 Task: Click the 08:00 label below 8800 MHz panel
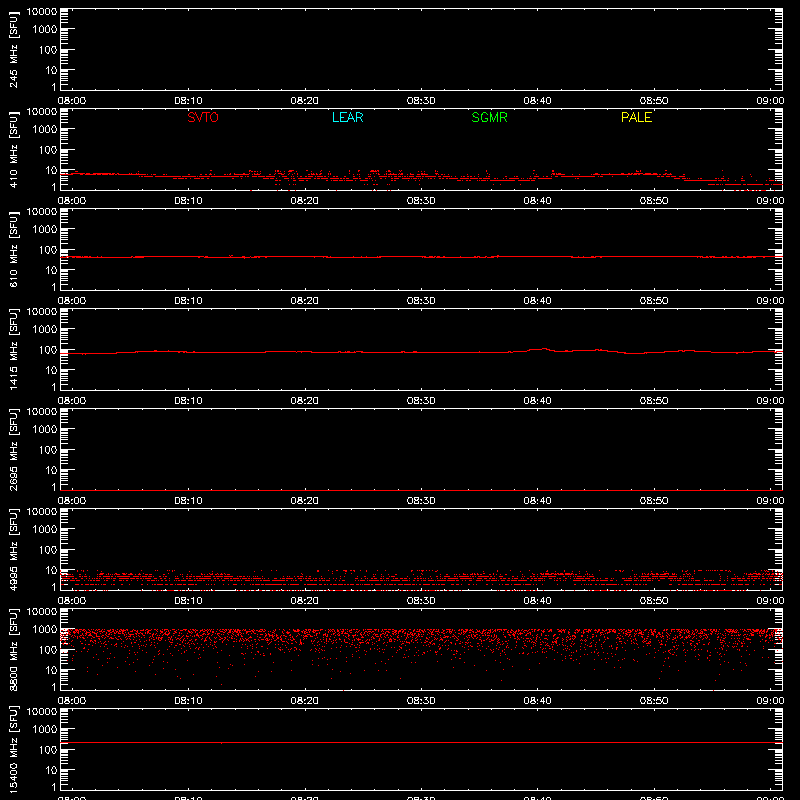click(72, 701)
